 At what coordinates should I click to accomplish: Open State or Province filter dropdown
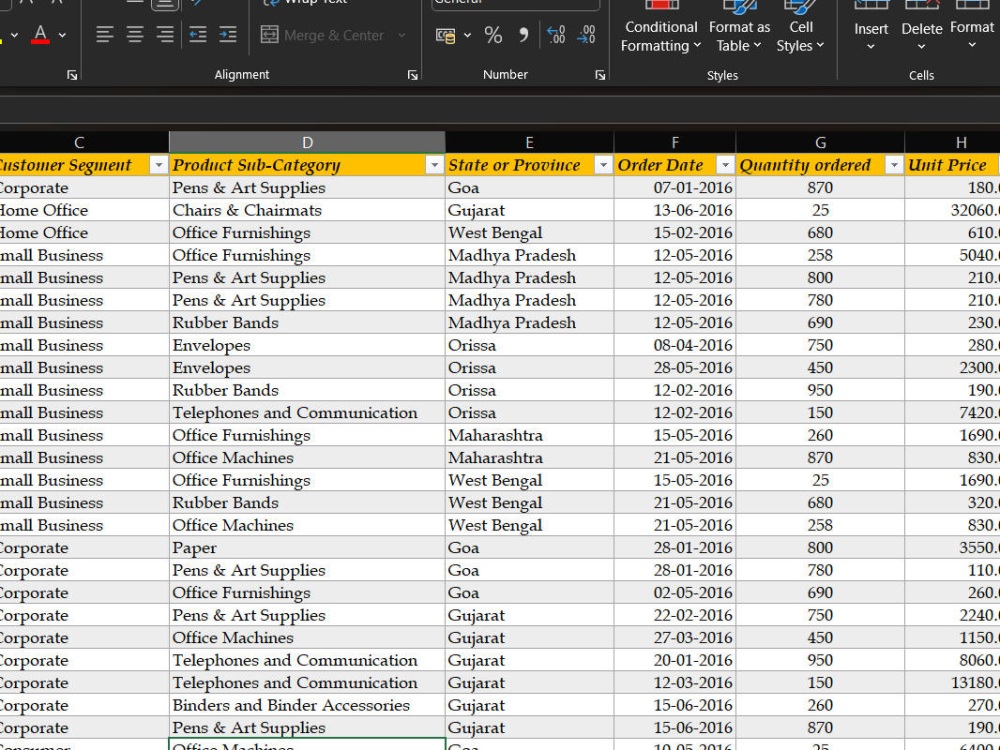pyautogui.click(x=603, y=166)
